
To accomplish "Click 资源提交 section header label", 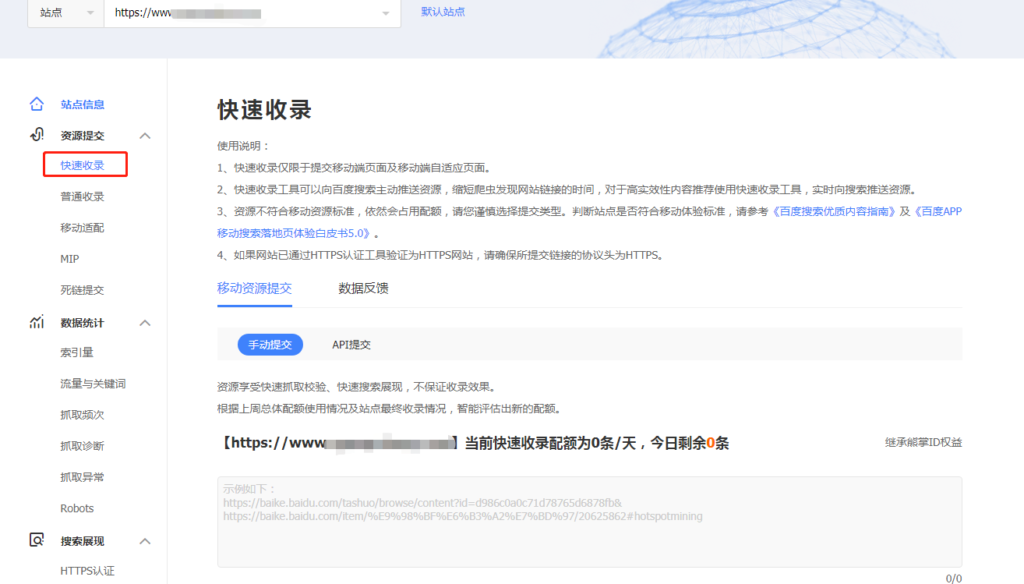I will click(82, 136).
